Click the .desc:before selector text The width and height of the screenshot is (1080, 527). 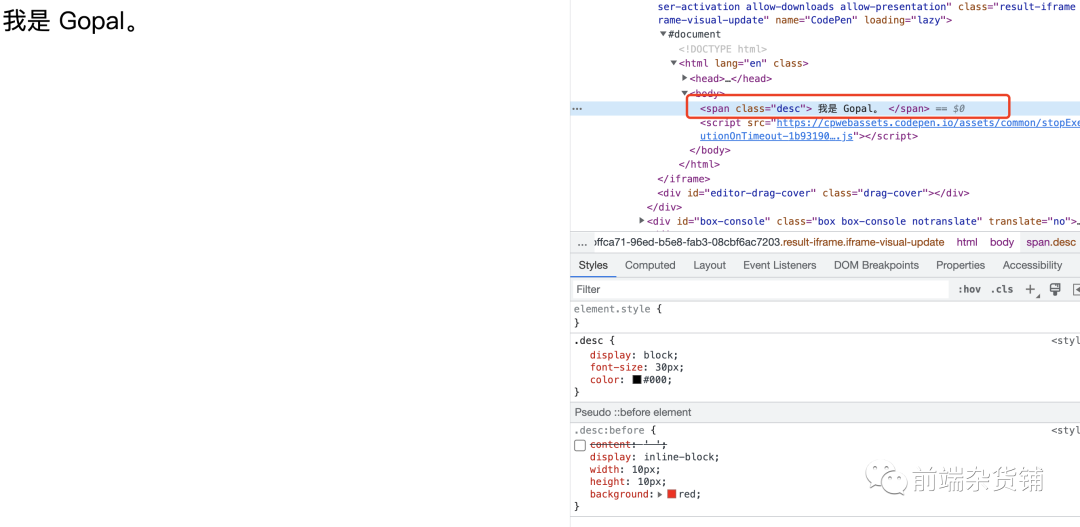click(609, 431)
